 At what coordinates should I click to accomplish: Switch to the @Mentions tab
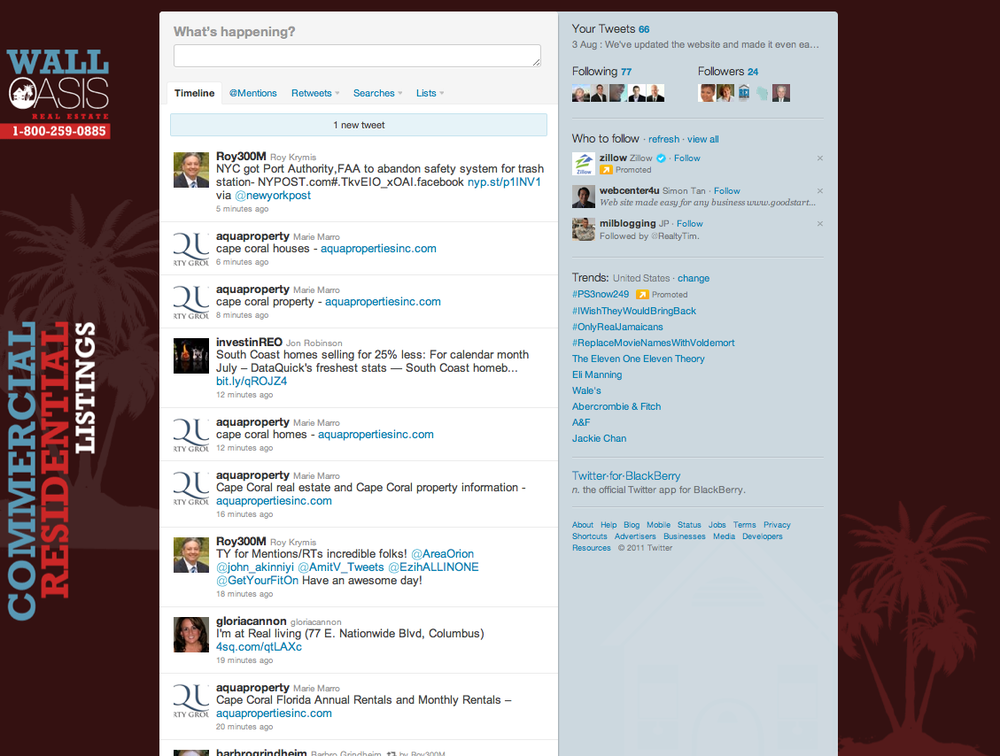click(x=253, y=93)
